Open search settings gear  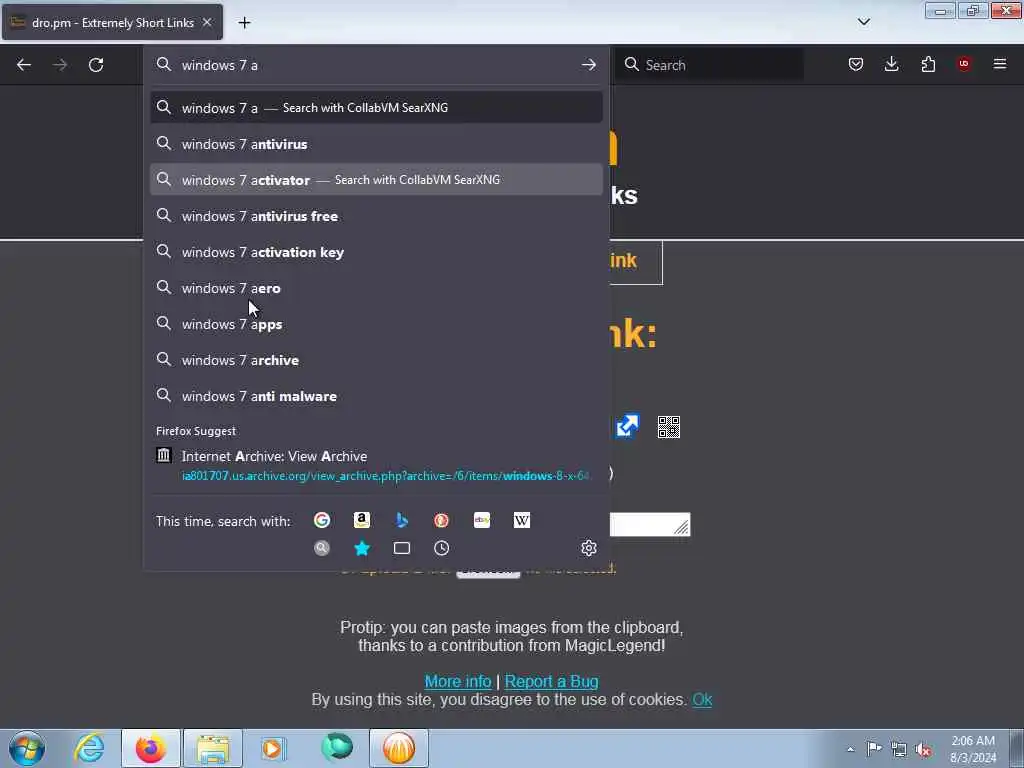588,548
